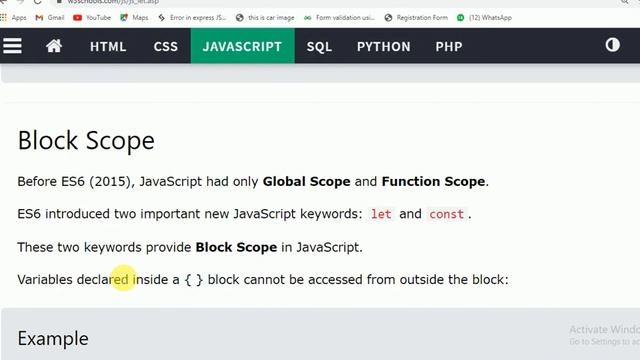Click the 'Block Scope' heading
Image resolution: width=640 pixels, height=360 pixels.
tap(86, 140)
